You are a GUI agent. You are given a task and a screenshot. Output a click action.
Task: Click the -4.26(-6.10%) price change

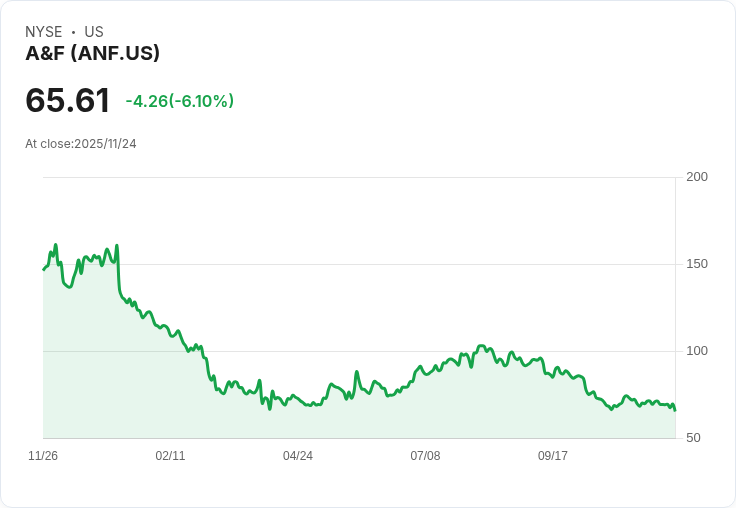click(180, 101)
